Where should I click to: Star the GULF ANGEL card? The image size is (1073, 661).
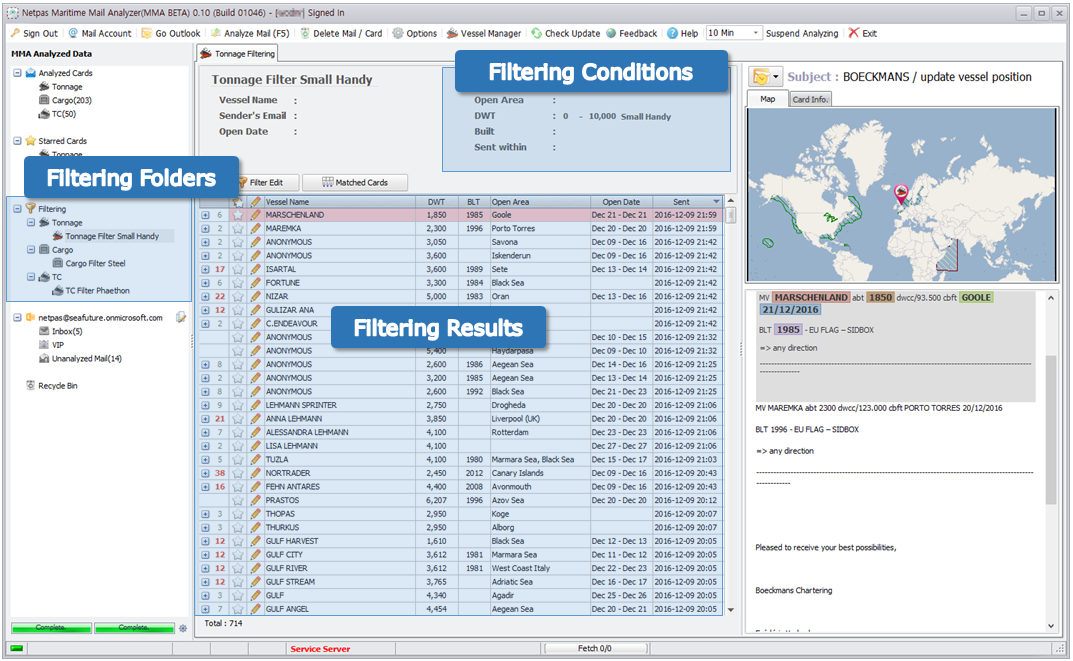coord(237,609)
